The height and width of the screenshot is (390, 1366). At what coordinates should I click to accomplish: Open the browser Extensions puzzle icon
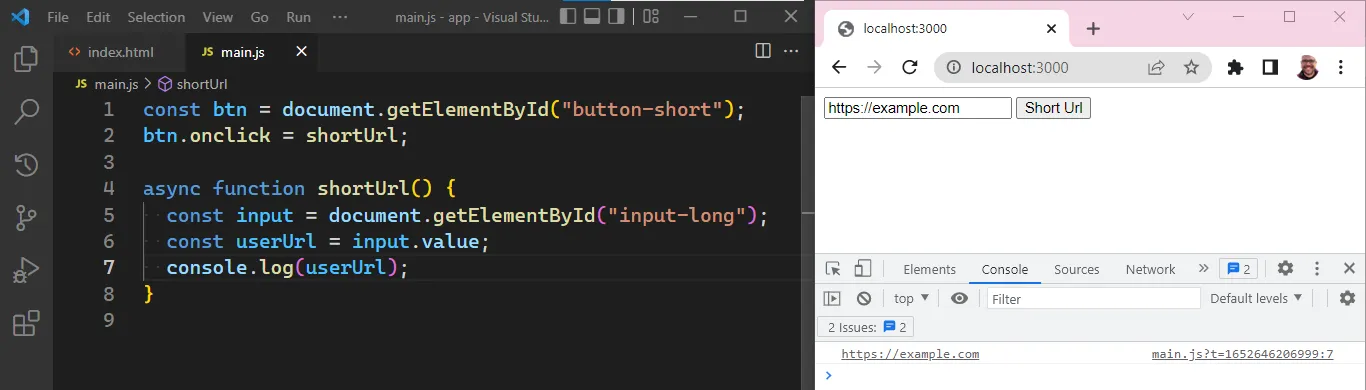coord(1235,68)
